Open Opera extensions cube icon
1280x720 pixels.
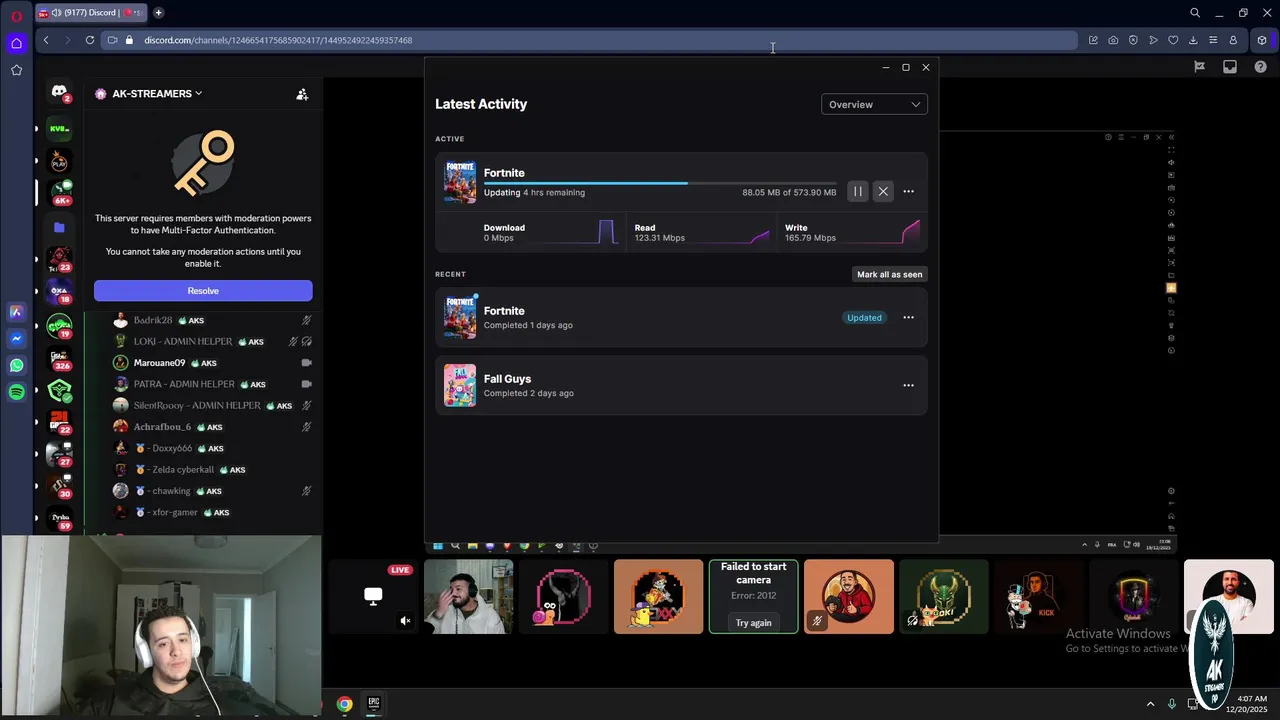[x=1262, y=40]
